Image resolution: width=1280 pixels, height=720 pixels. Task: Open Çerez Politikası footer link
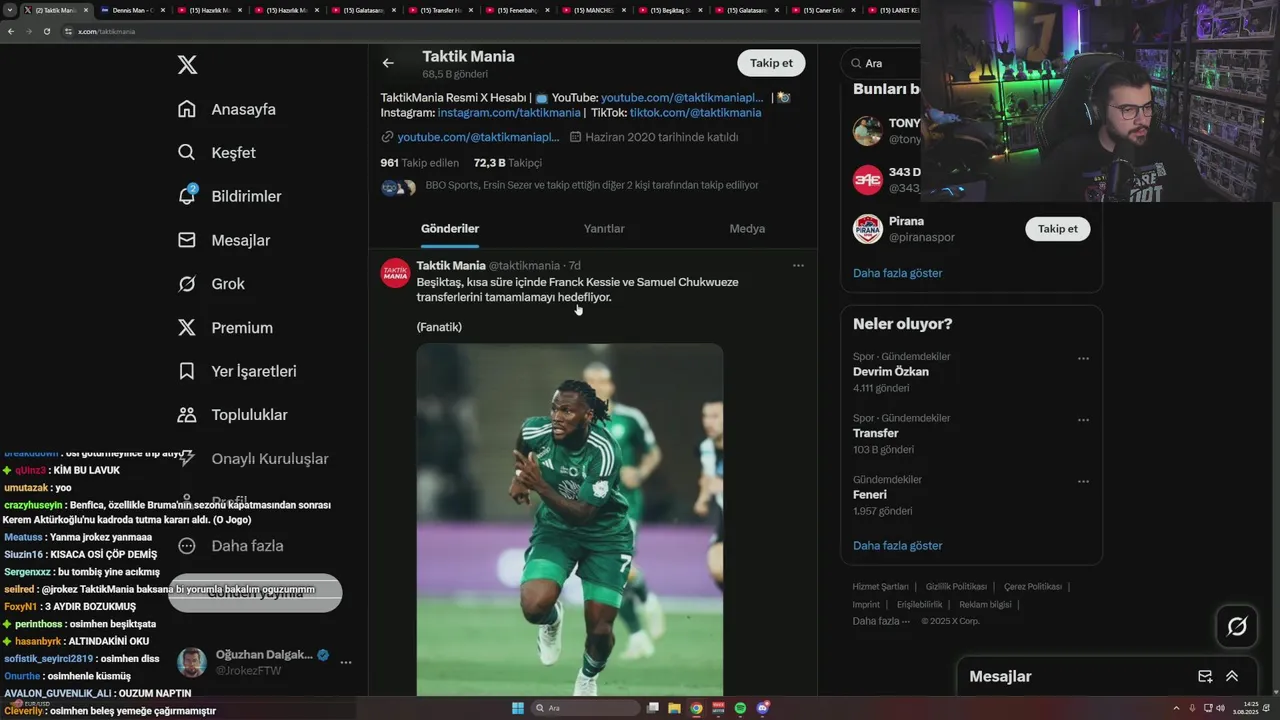tap(1033, 587)
